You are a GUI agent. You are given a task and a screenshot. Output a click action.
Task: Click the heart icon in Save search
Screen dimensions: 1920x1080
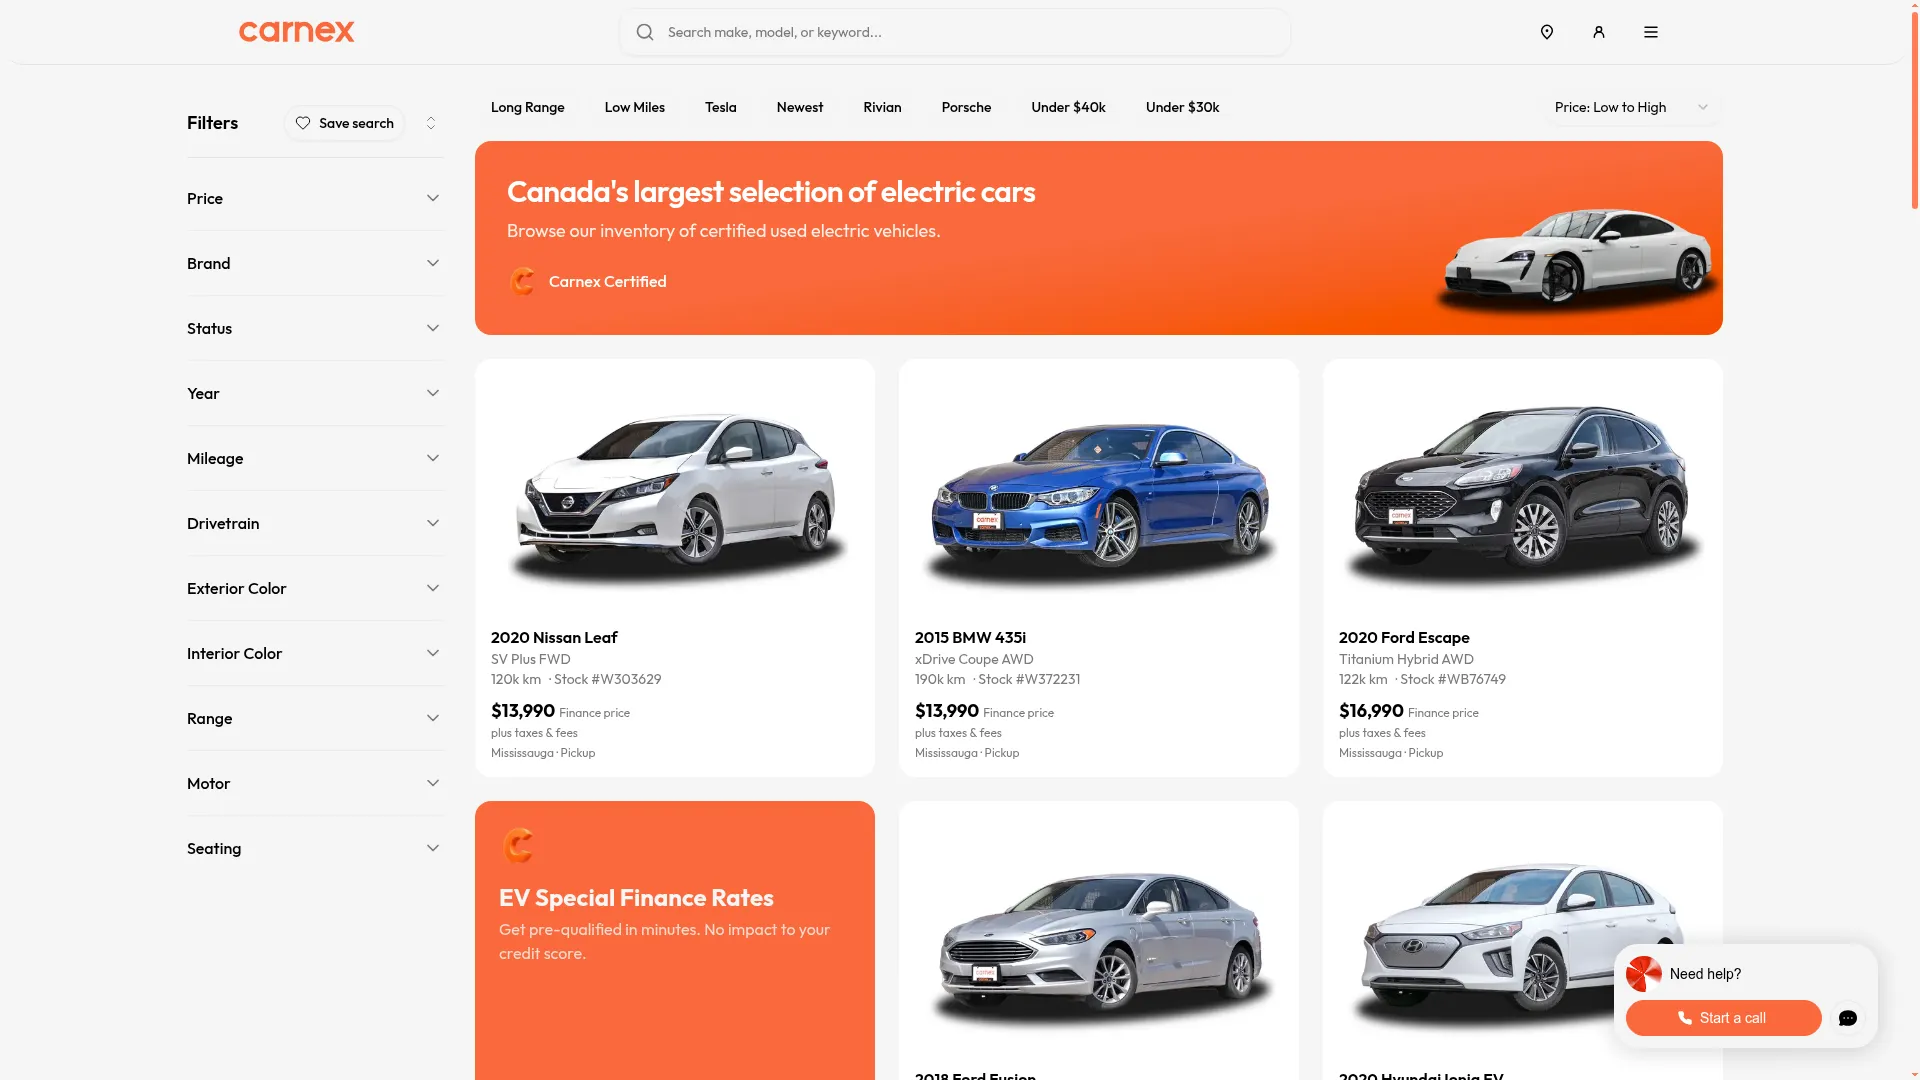pos(303,123)
